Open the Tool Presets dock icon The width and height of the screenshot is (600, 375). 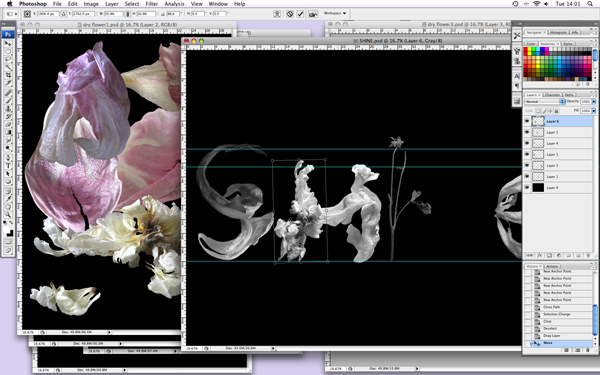pos(517,35)
